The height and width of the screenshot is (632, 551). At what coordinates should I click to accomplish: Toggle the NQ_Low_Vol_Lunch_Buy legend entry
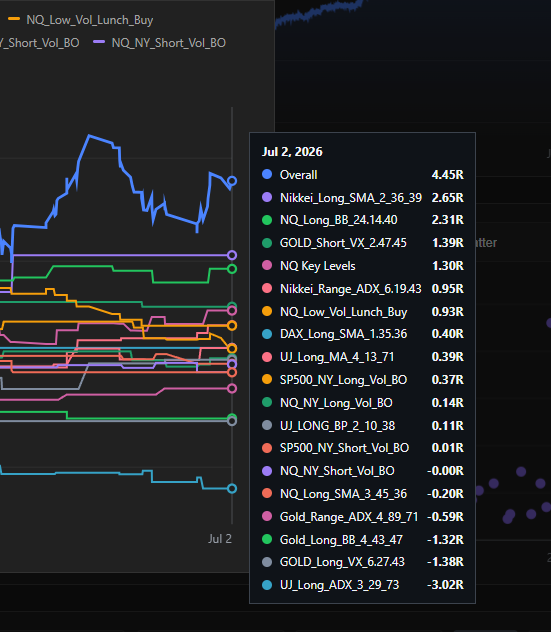click(x=81, y=20)
